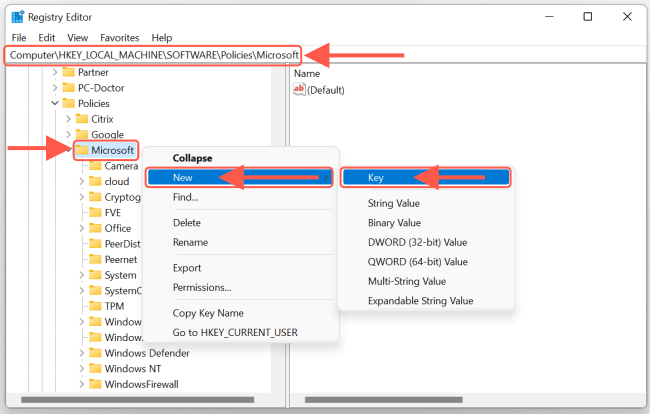Image resolution: width=650 pixels, height=414 pixels.
Task: Open the File menu
Action: pyautogui.click(x=19, y=37)
